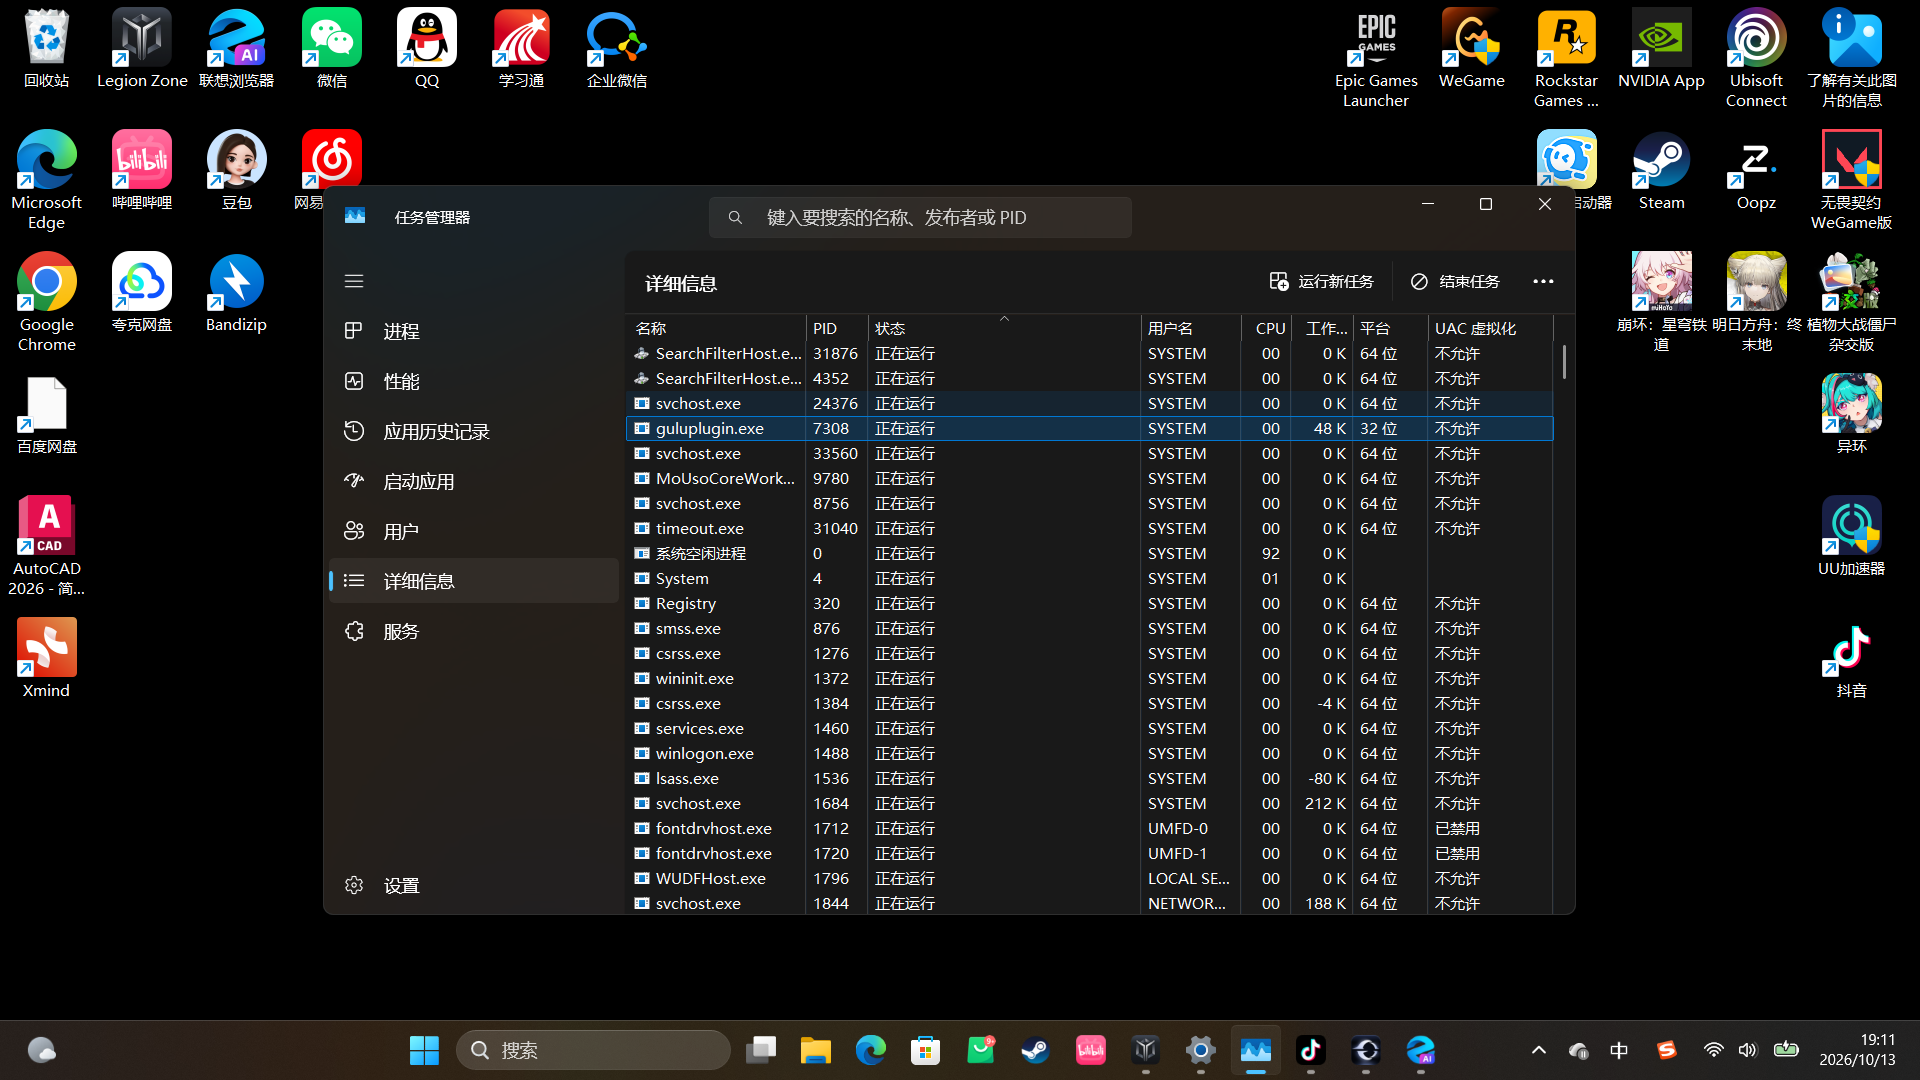The height and width of the screenshot is (1080, 1920).
Task: Open the three-dot more options menu
Action: [1543, 282]
